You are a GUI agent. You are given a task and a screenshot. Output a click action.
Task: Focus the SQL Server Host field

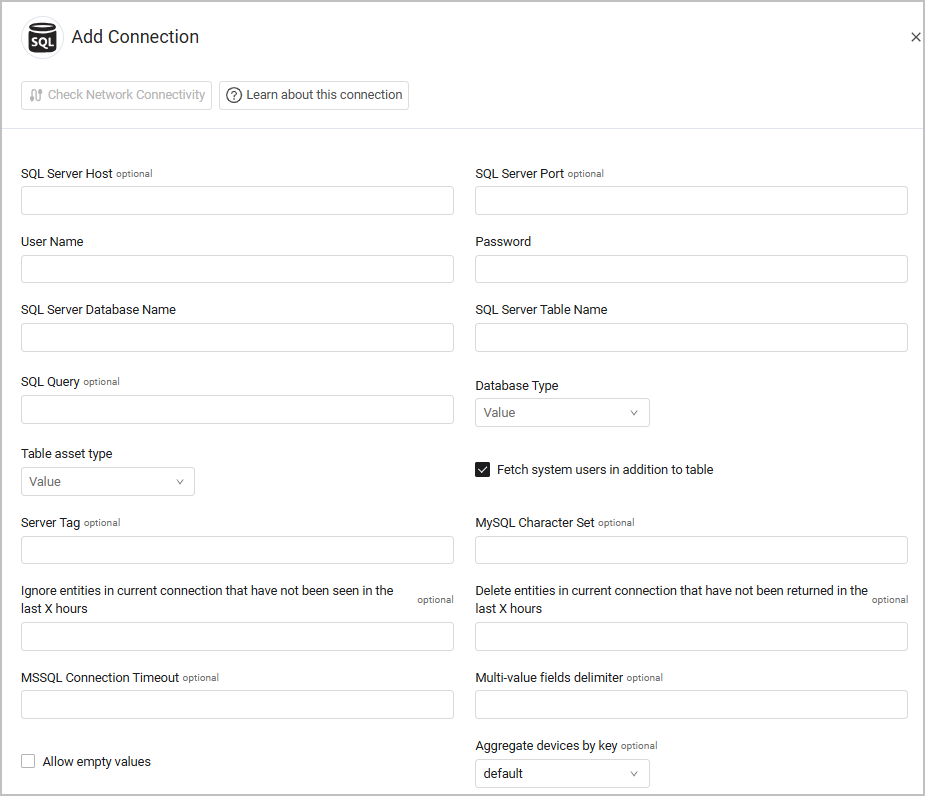237,201
